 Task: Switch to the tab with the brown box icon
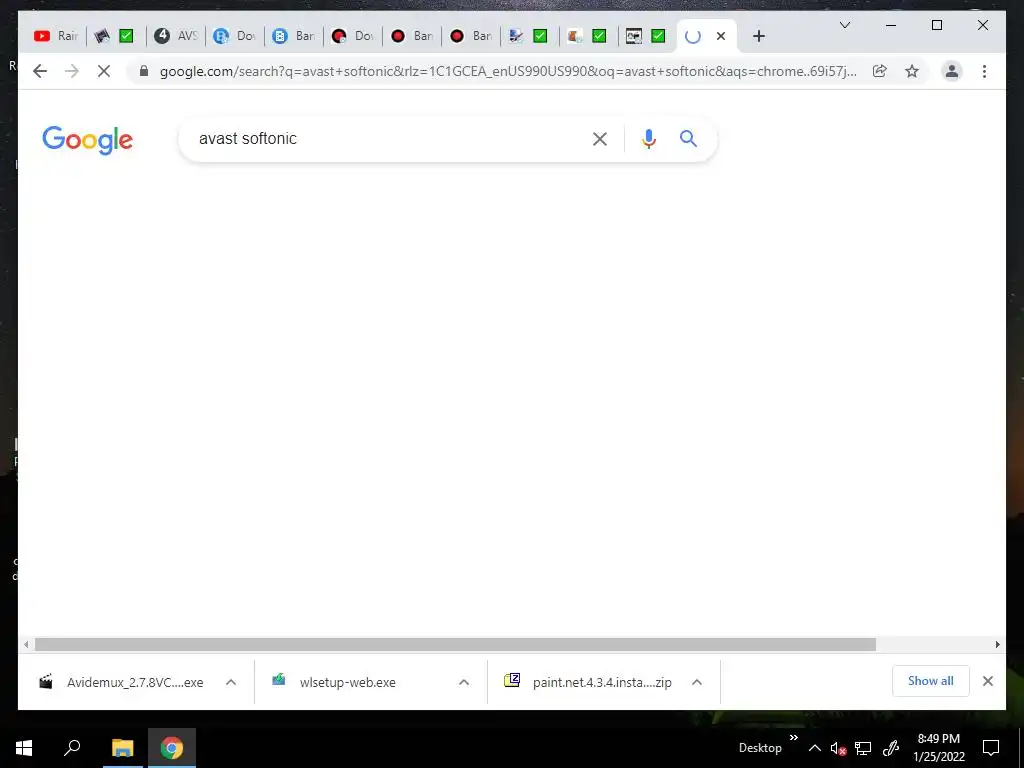(x=588, y=36)
